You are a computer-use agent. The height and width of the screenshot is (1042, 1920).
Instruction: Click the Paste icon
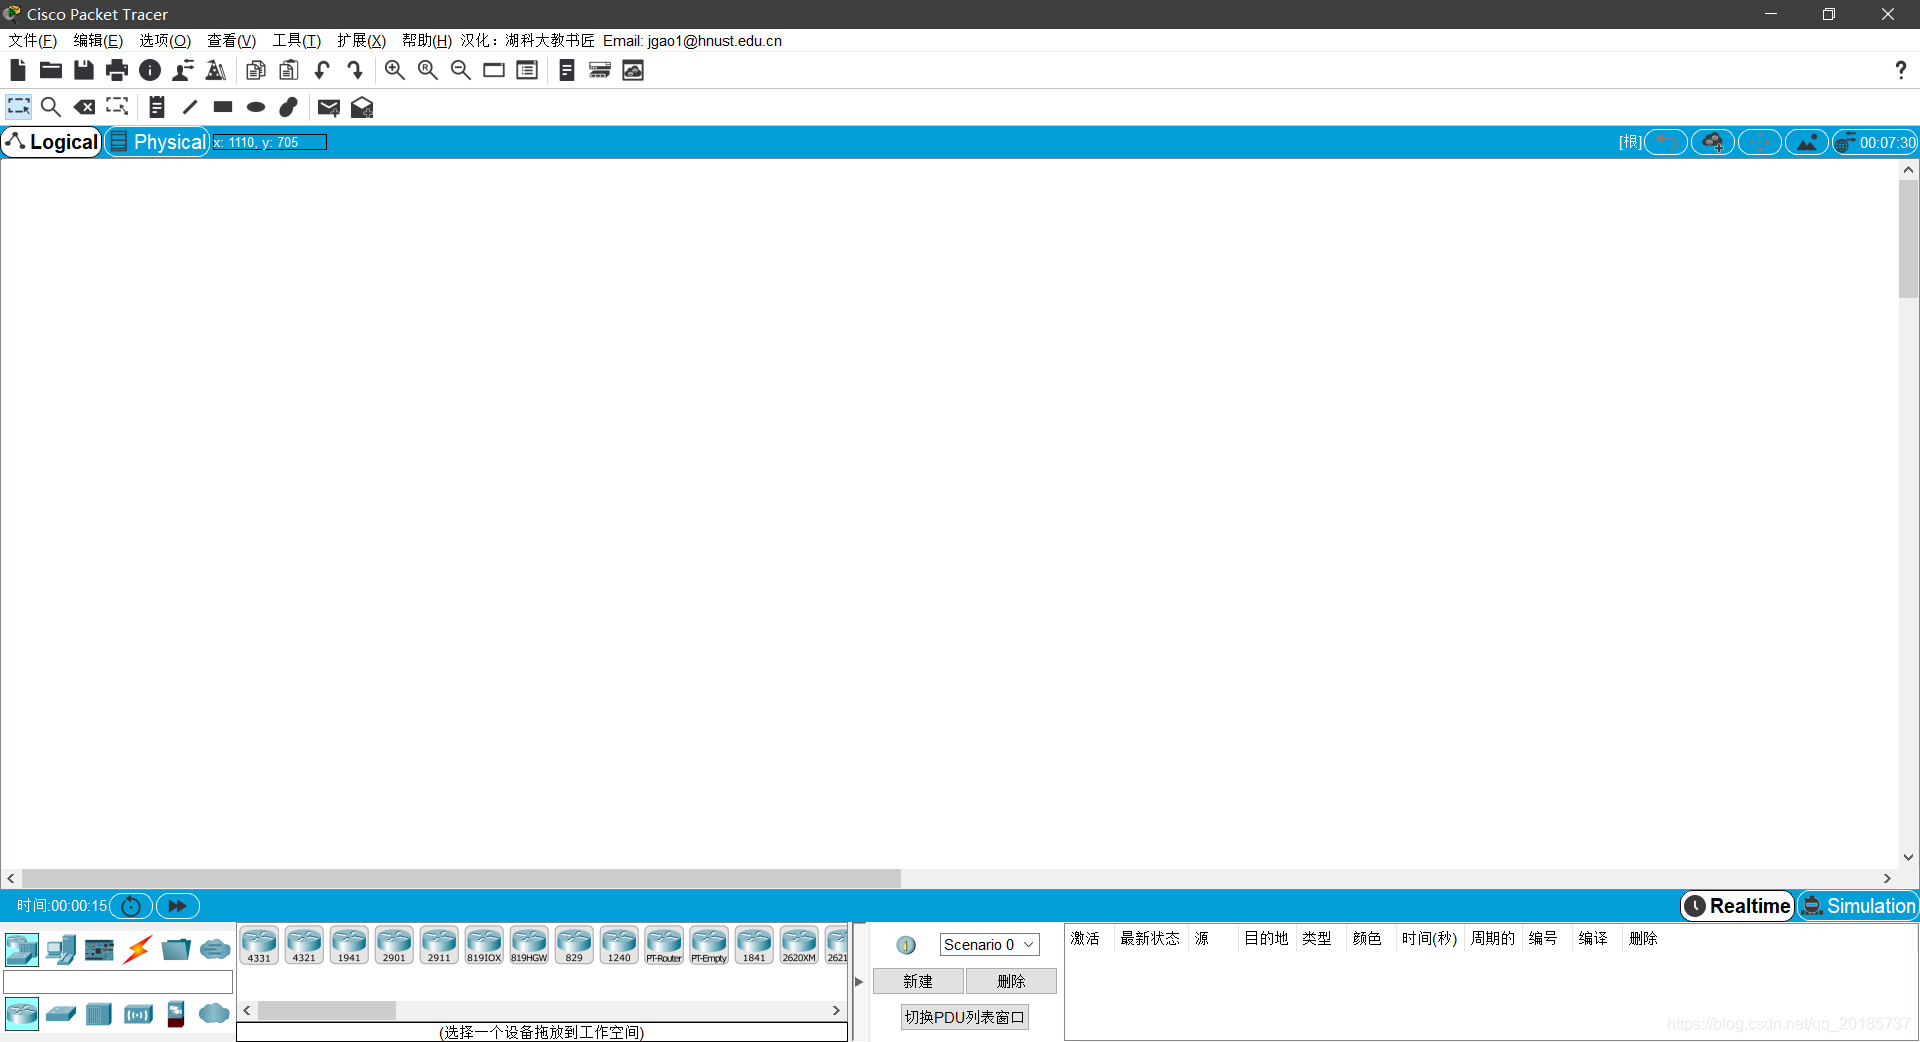coord(289,70)
